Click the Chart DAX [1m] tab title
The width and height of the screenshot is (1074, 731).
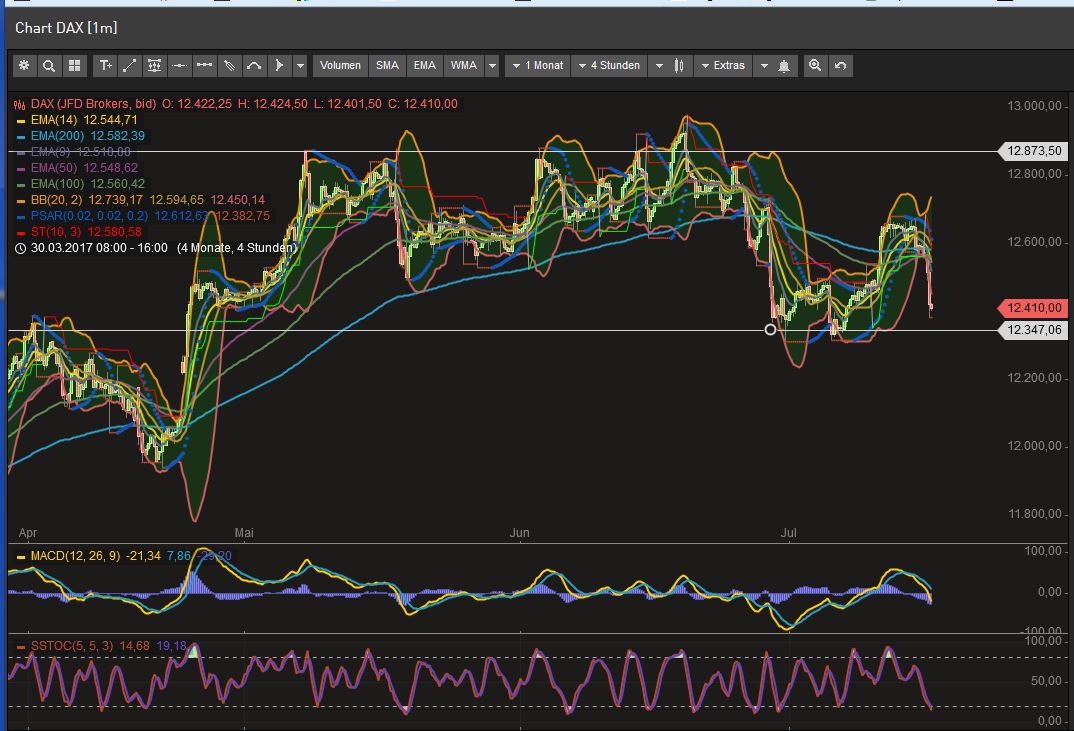(65, 27)
